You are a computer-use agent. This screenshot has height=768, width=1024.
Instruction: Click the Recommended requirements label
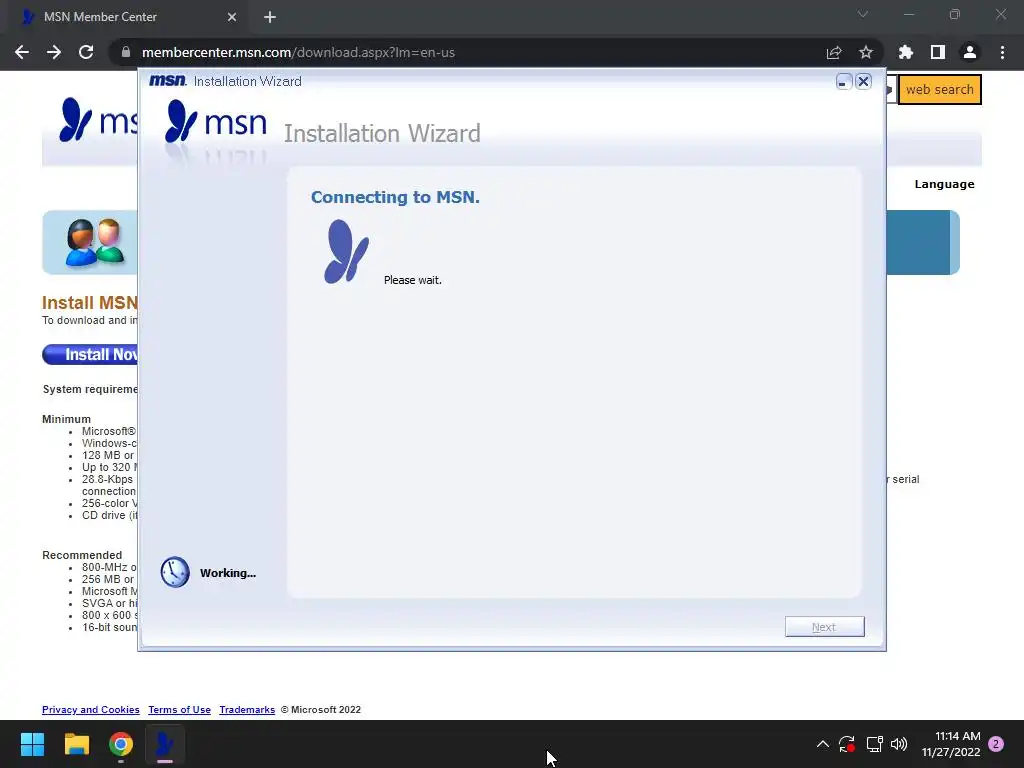pos(82,555)
